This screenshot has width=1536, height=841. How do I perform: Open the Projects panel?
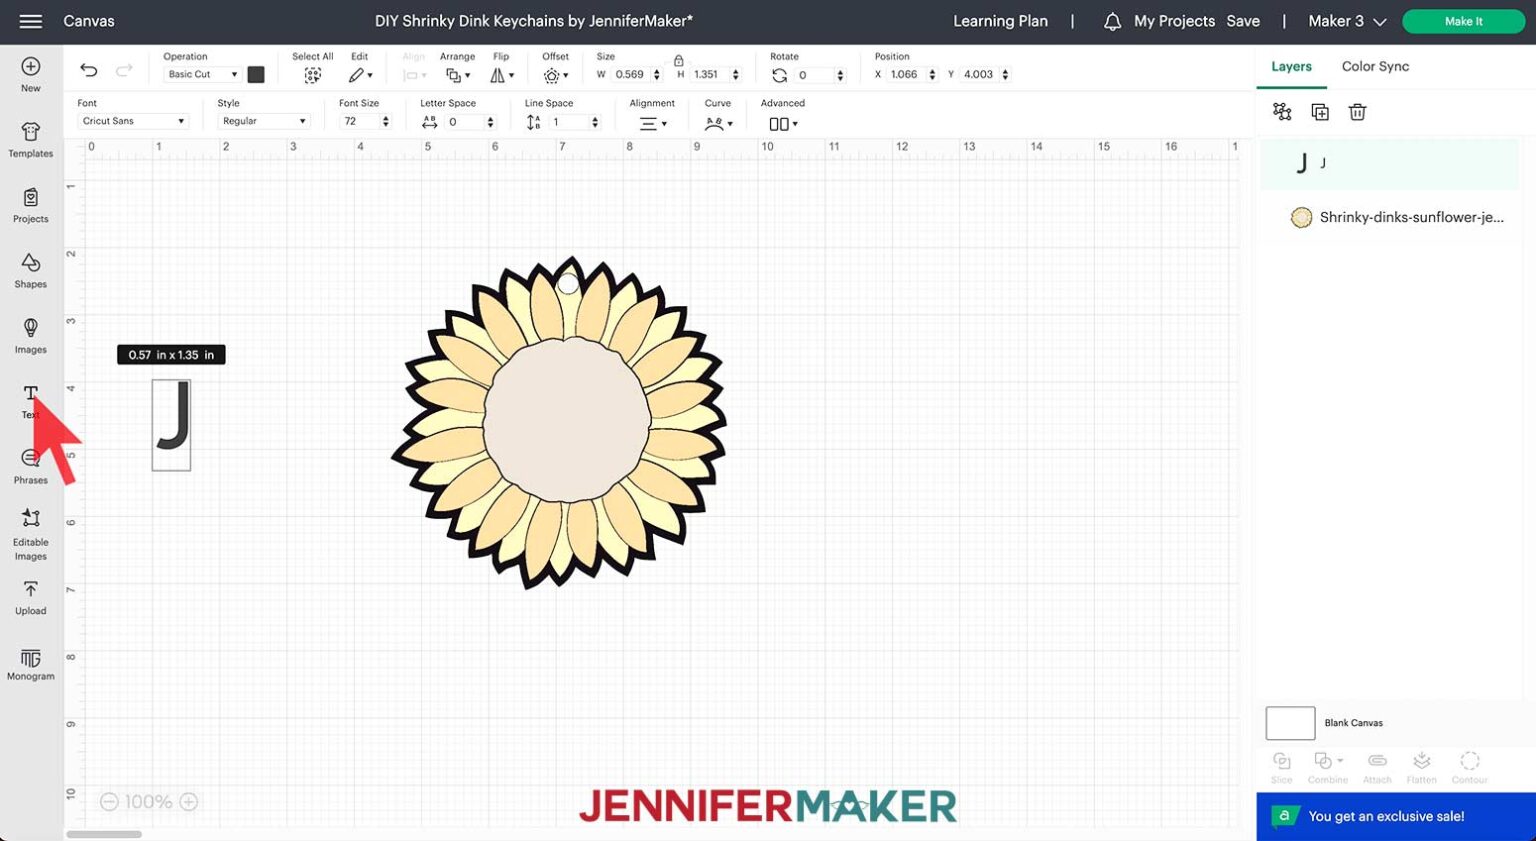point(31,205)
